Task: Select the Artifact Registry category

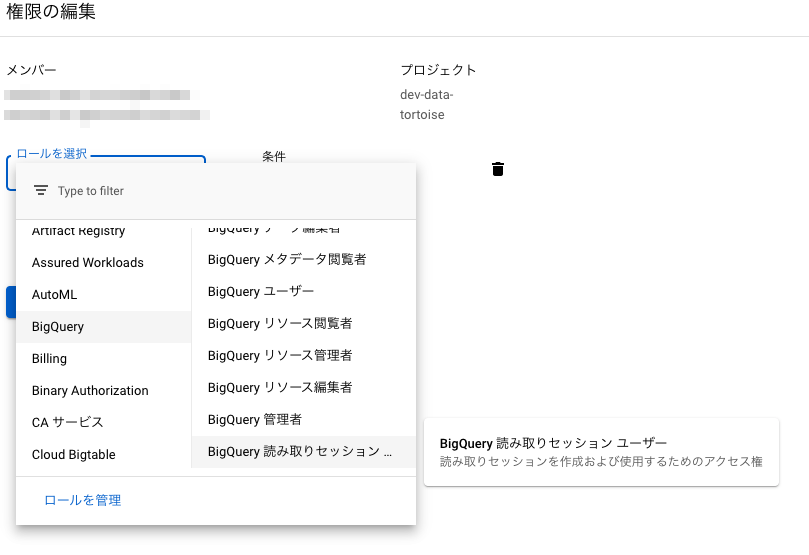Action: [104, 233]
